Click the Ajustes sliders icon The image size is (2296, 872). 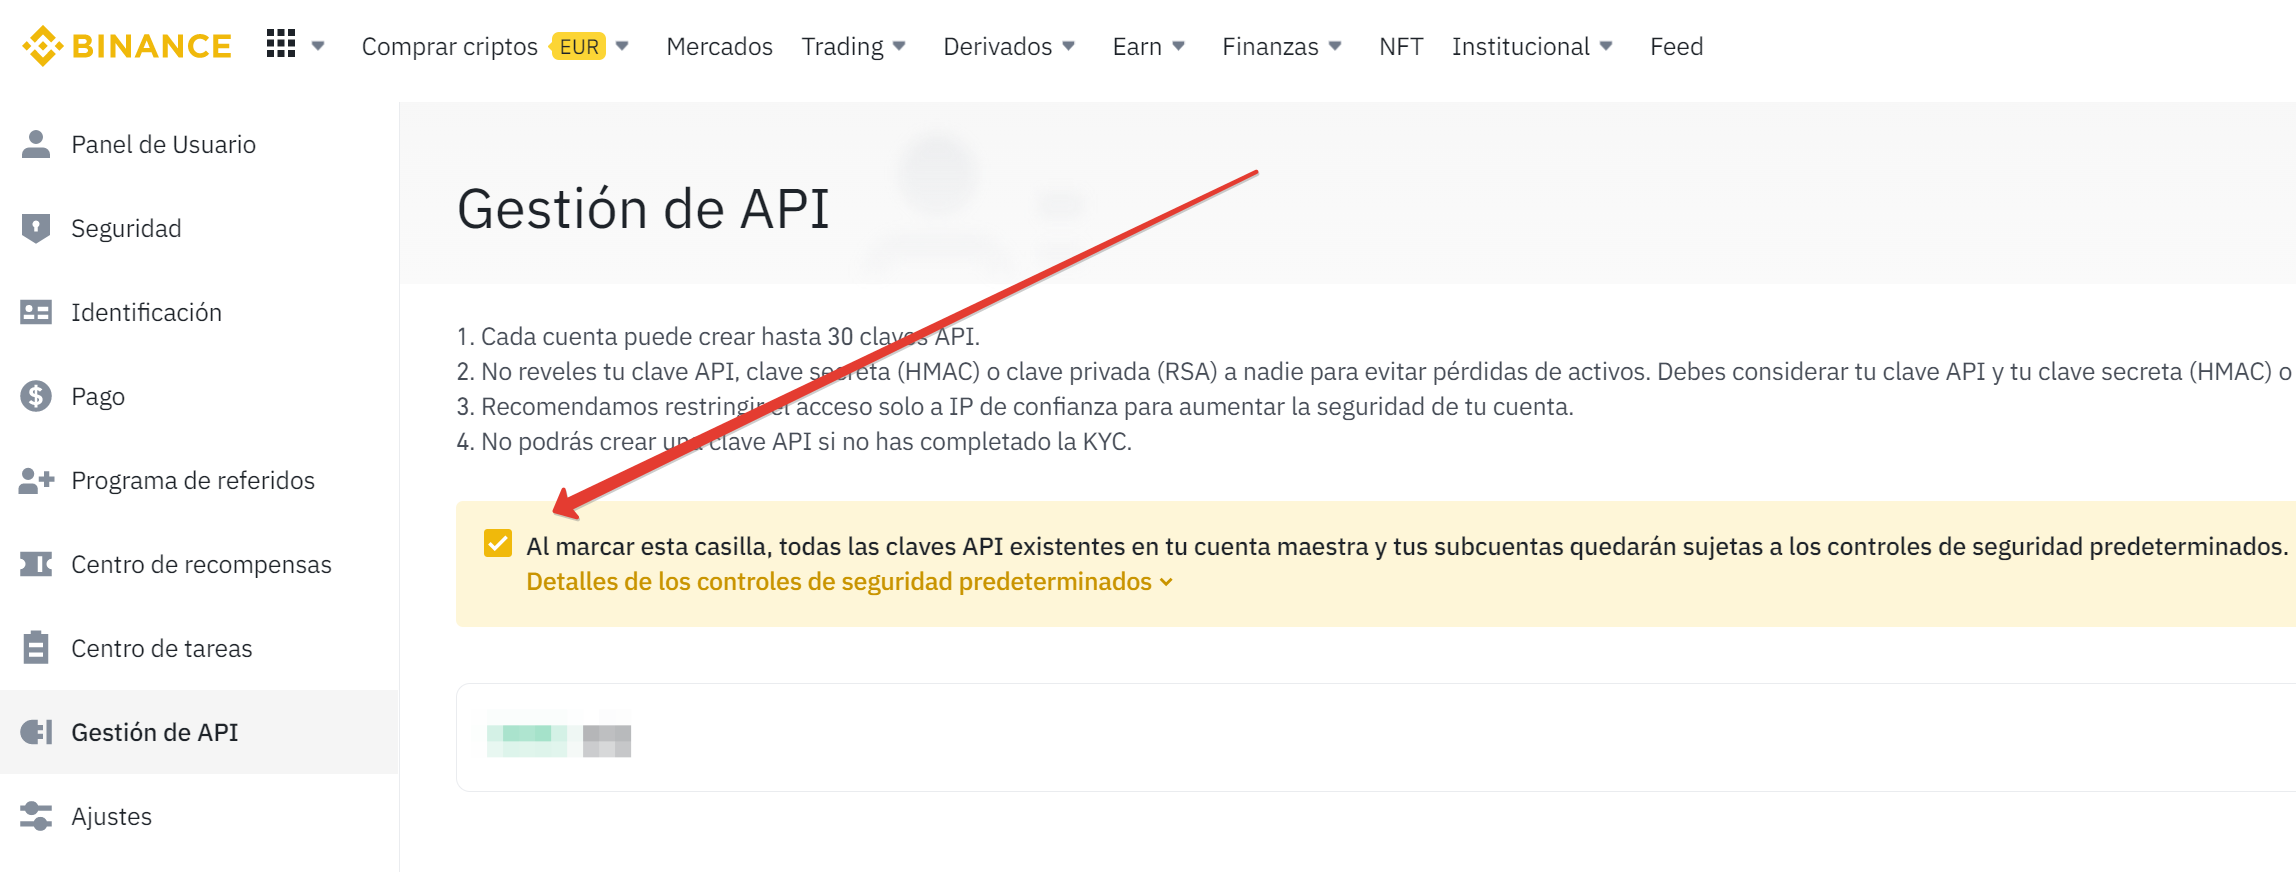[x=36, y=816]
